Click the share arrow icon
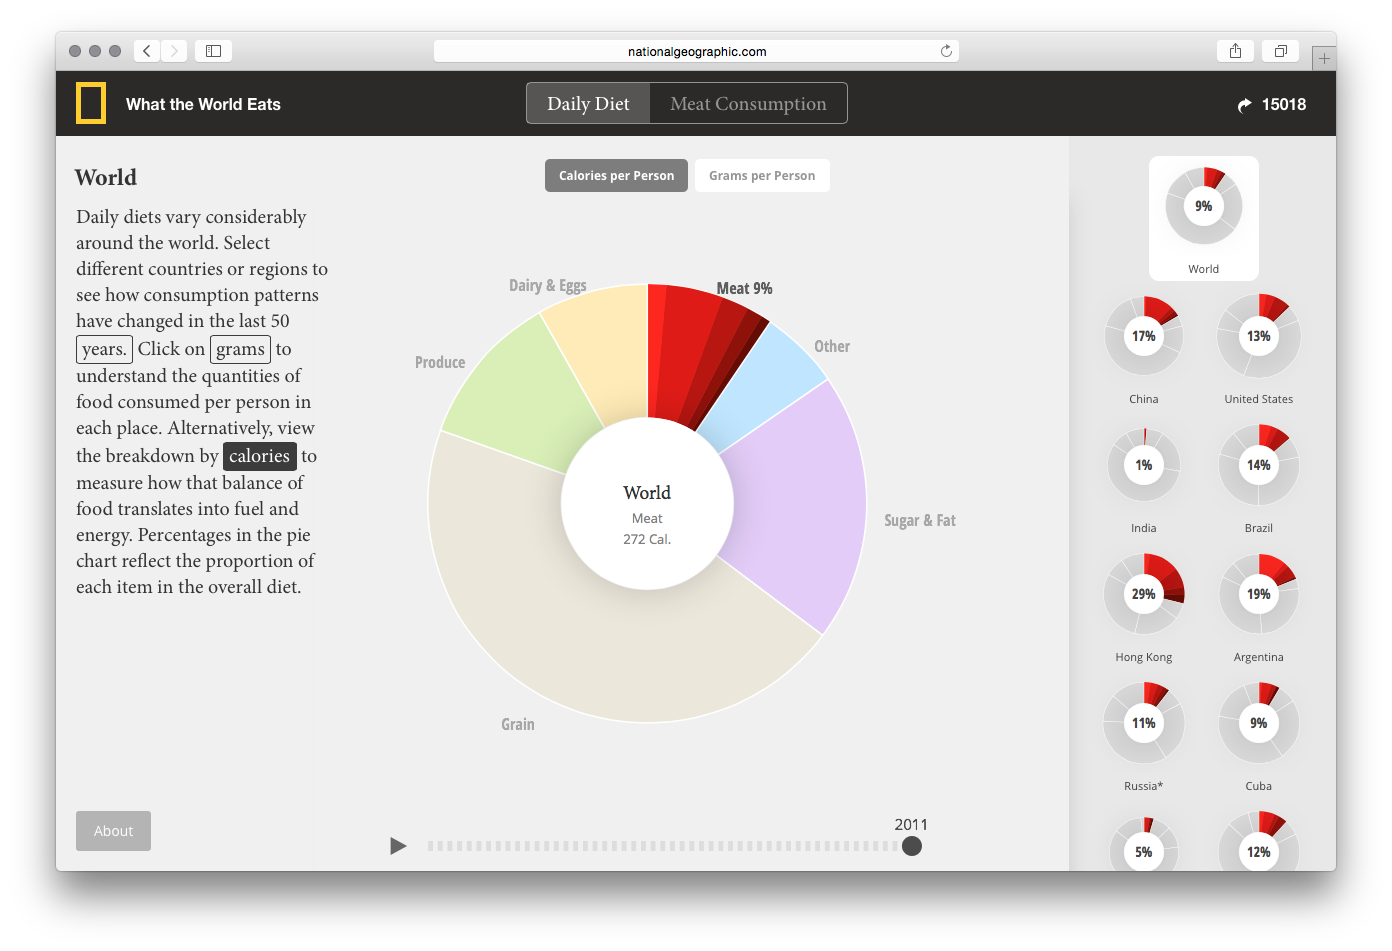Image resolution: width=1392 pixels, height=951 pixels. [x=1244, y=105]
